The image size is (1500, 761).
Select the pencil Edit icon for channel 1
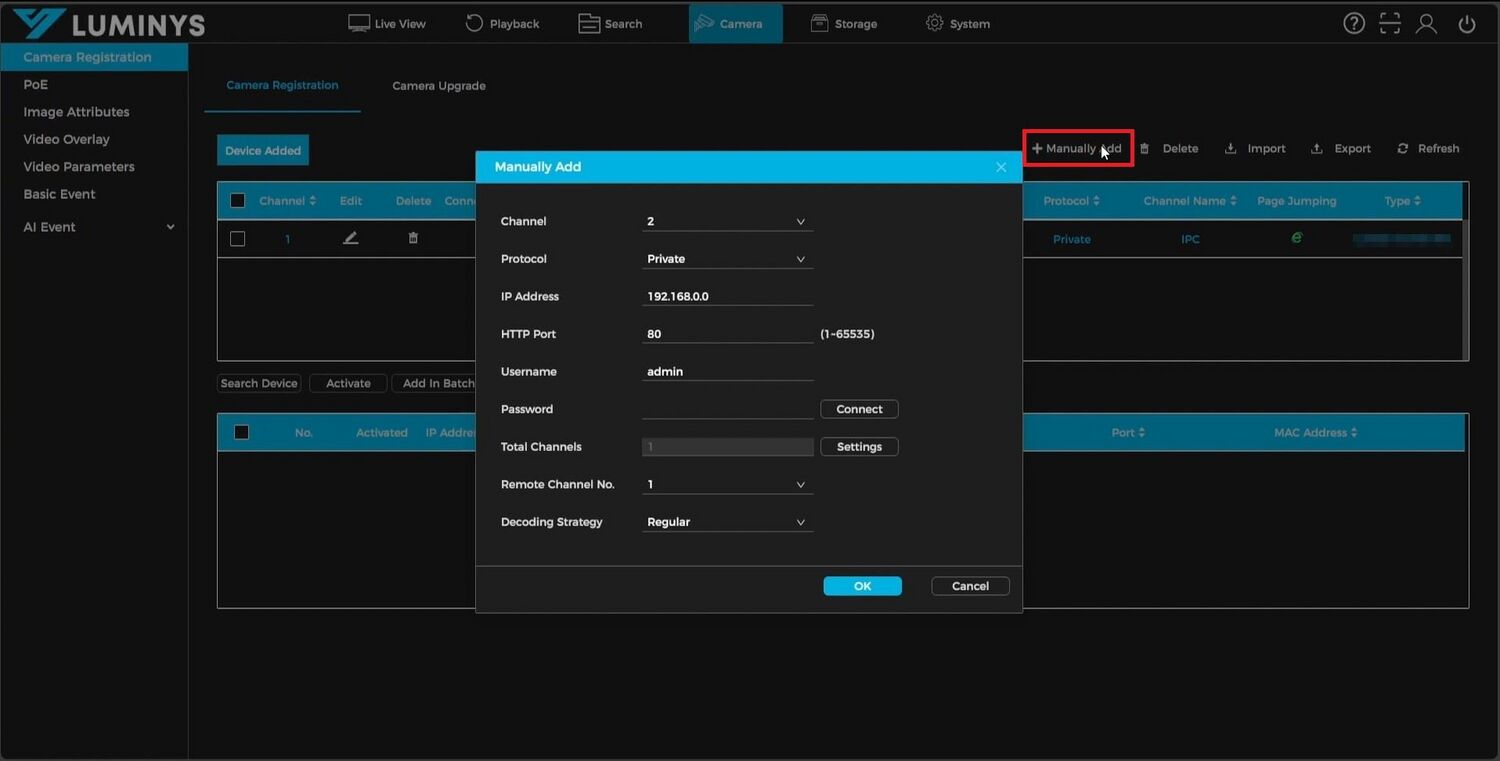click(351, 238)
